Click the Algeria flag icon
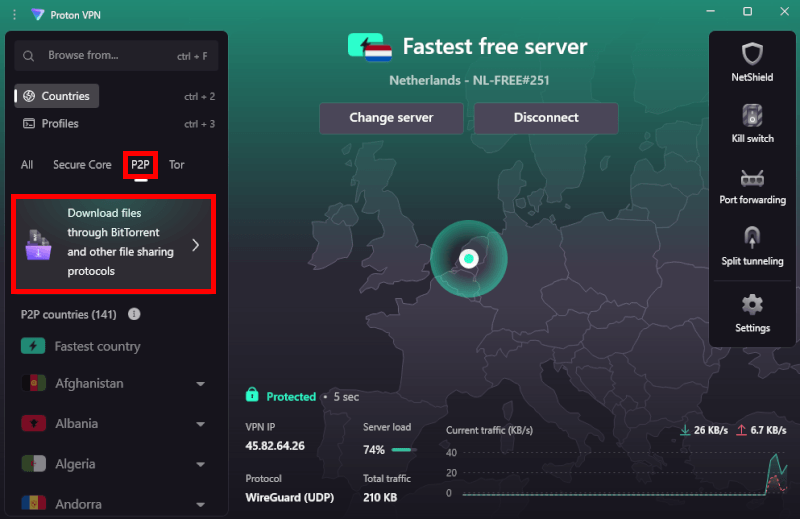800x519 pixels. click(x=34, y=463)
